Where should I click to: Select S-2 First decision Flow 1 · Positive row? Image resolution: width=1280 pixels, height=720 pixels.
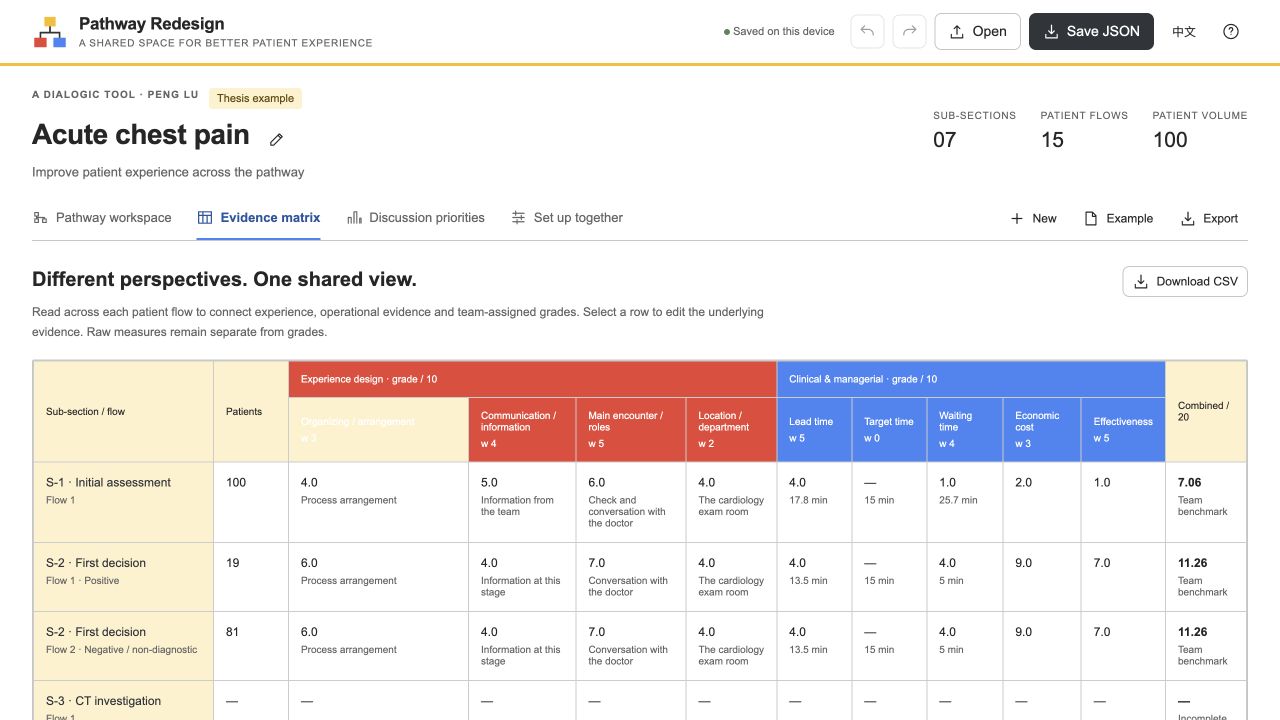tap(640, 577)
